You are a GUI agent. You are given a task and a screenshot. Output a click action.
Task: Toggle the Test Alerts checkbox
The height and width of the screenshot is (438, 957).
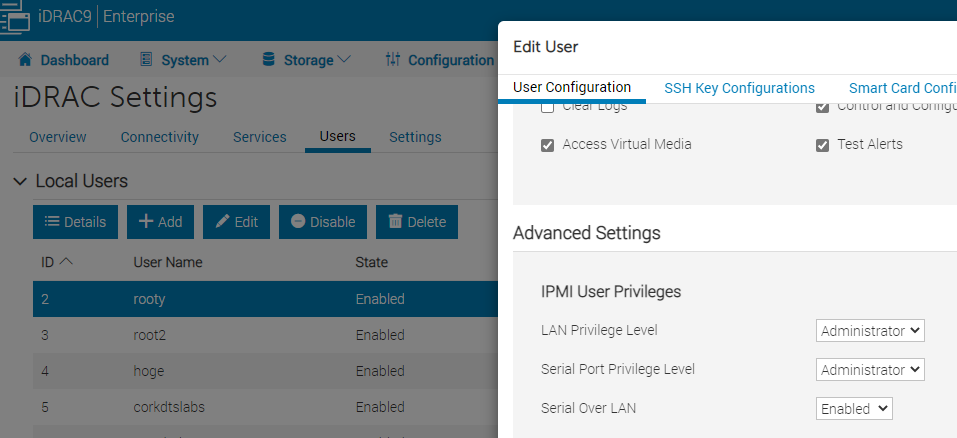823,145
